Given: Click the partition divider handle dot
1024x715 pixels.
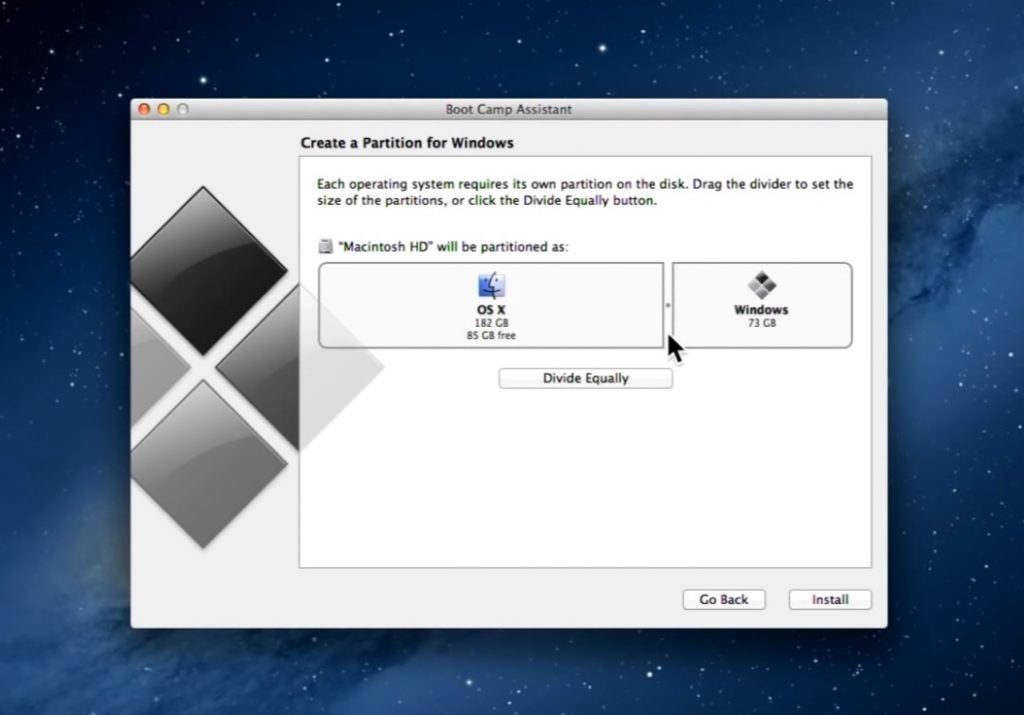Looking at the screenshot, I should [667, 305].
